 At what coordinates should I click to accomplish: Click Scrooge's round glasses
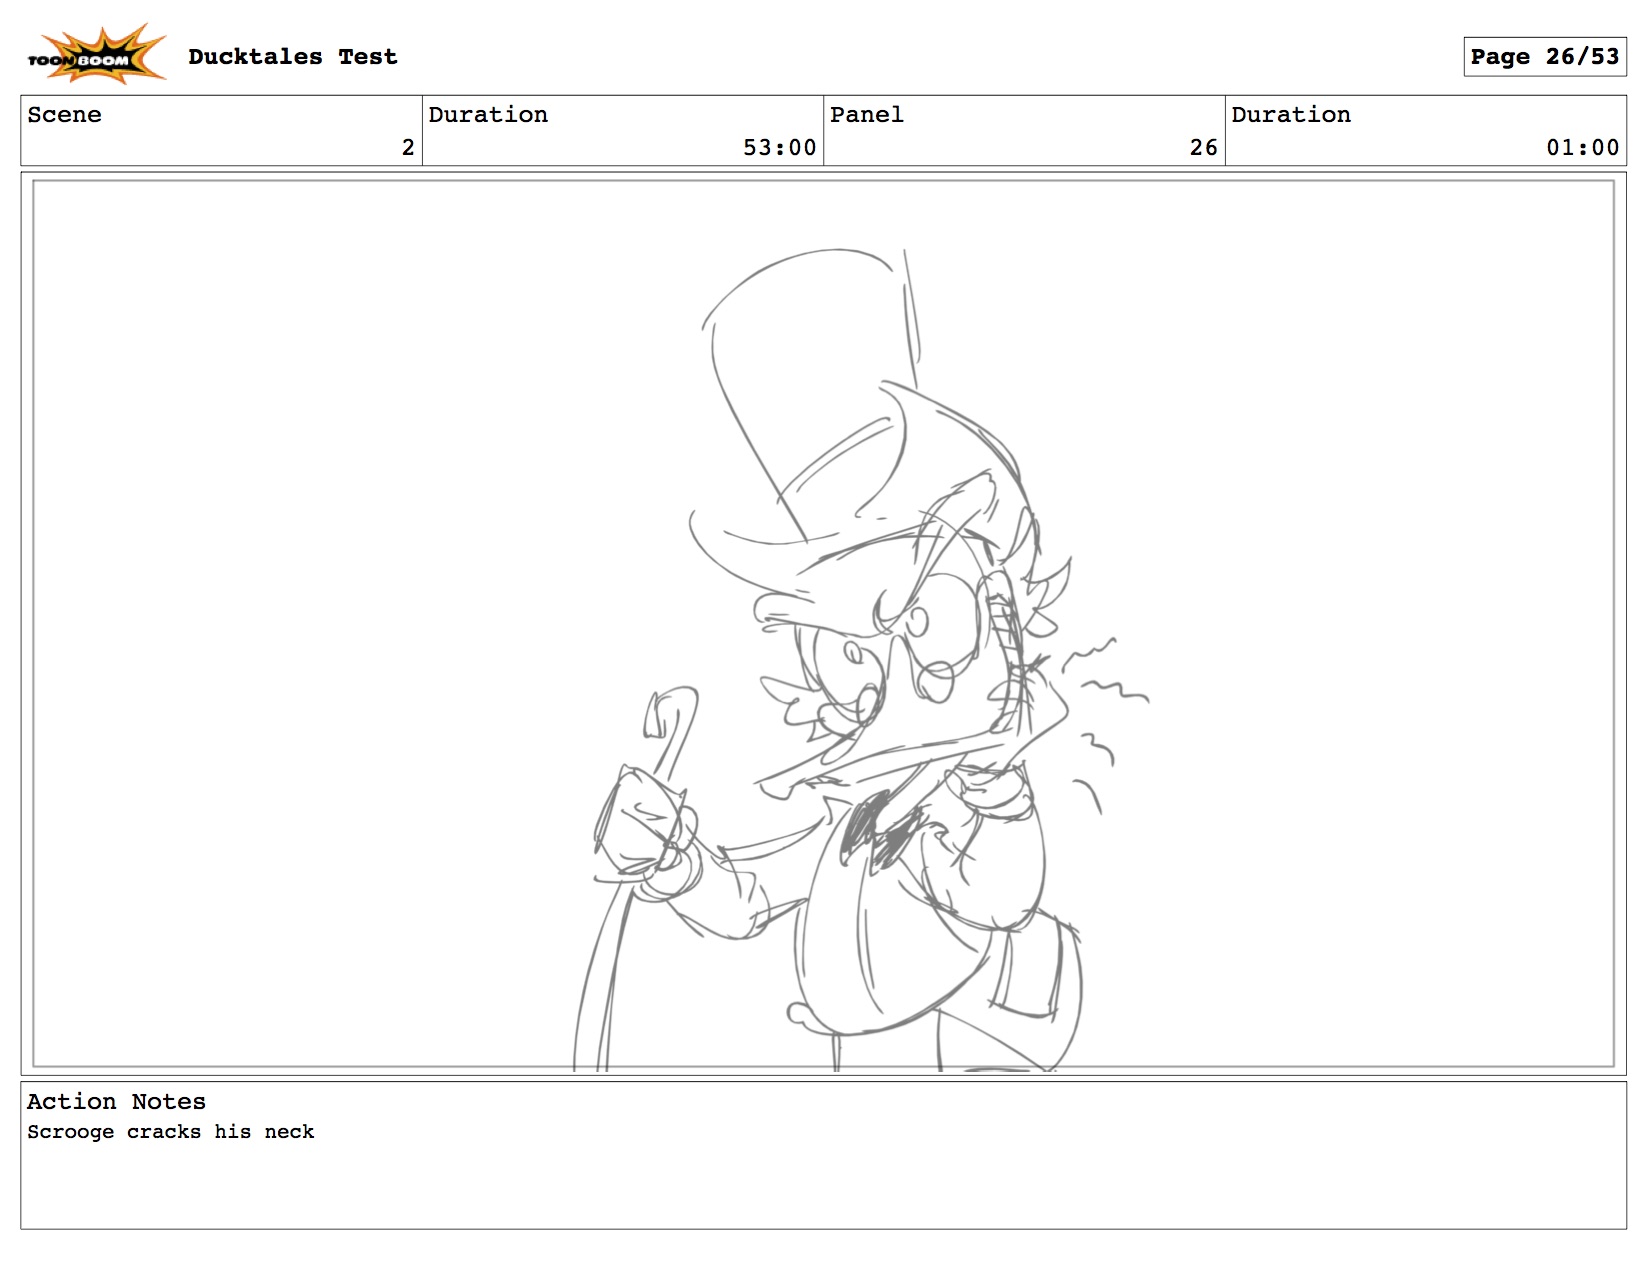click(x=925, y=650)
